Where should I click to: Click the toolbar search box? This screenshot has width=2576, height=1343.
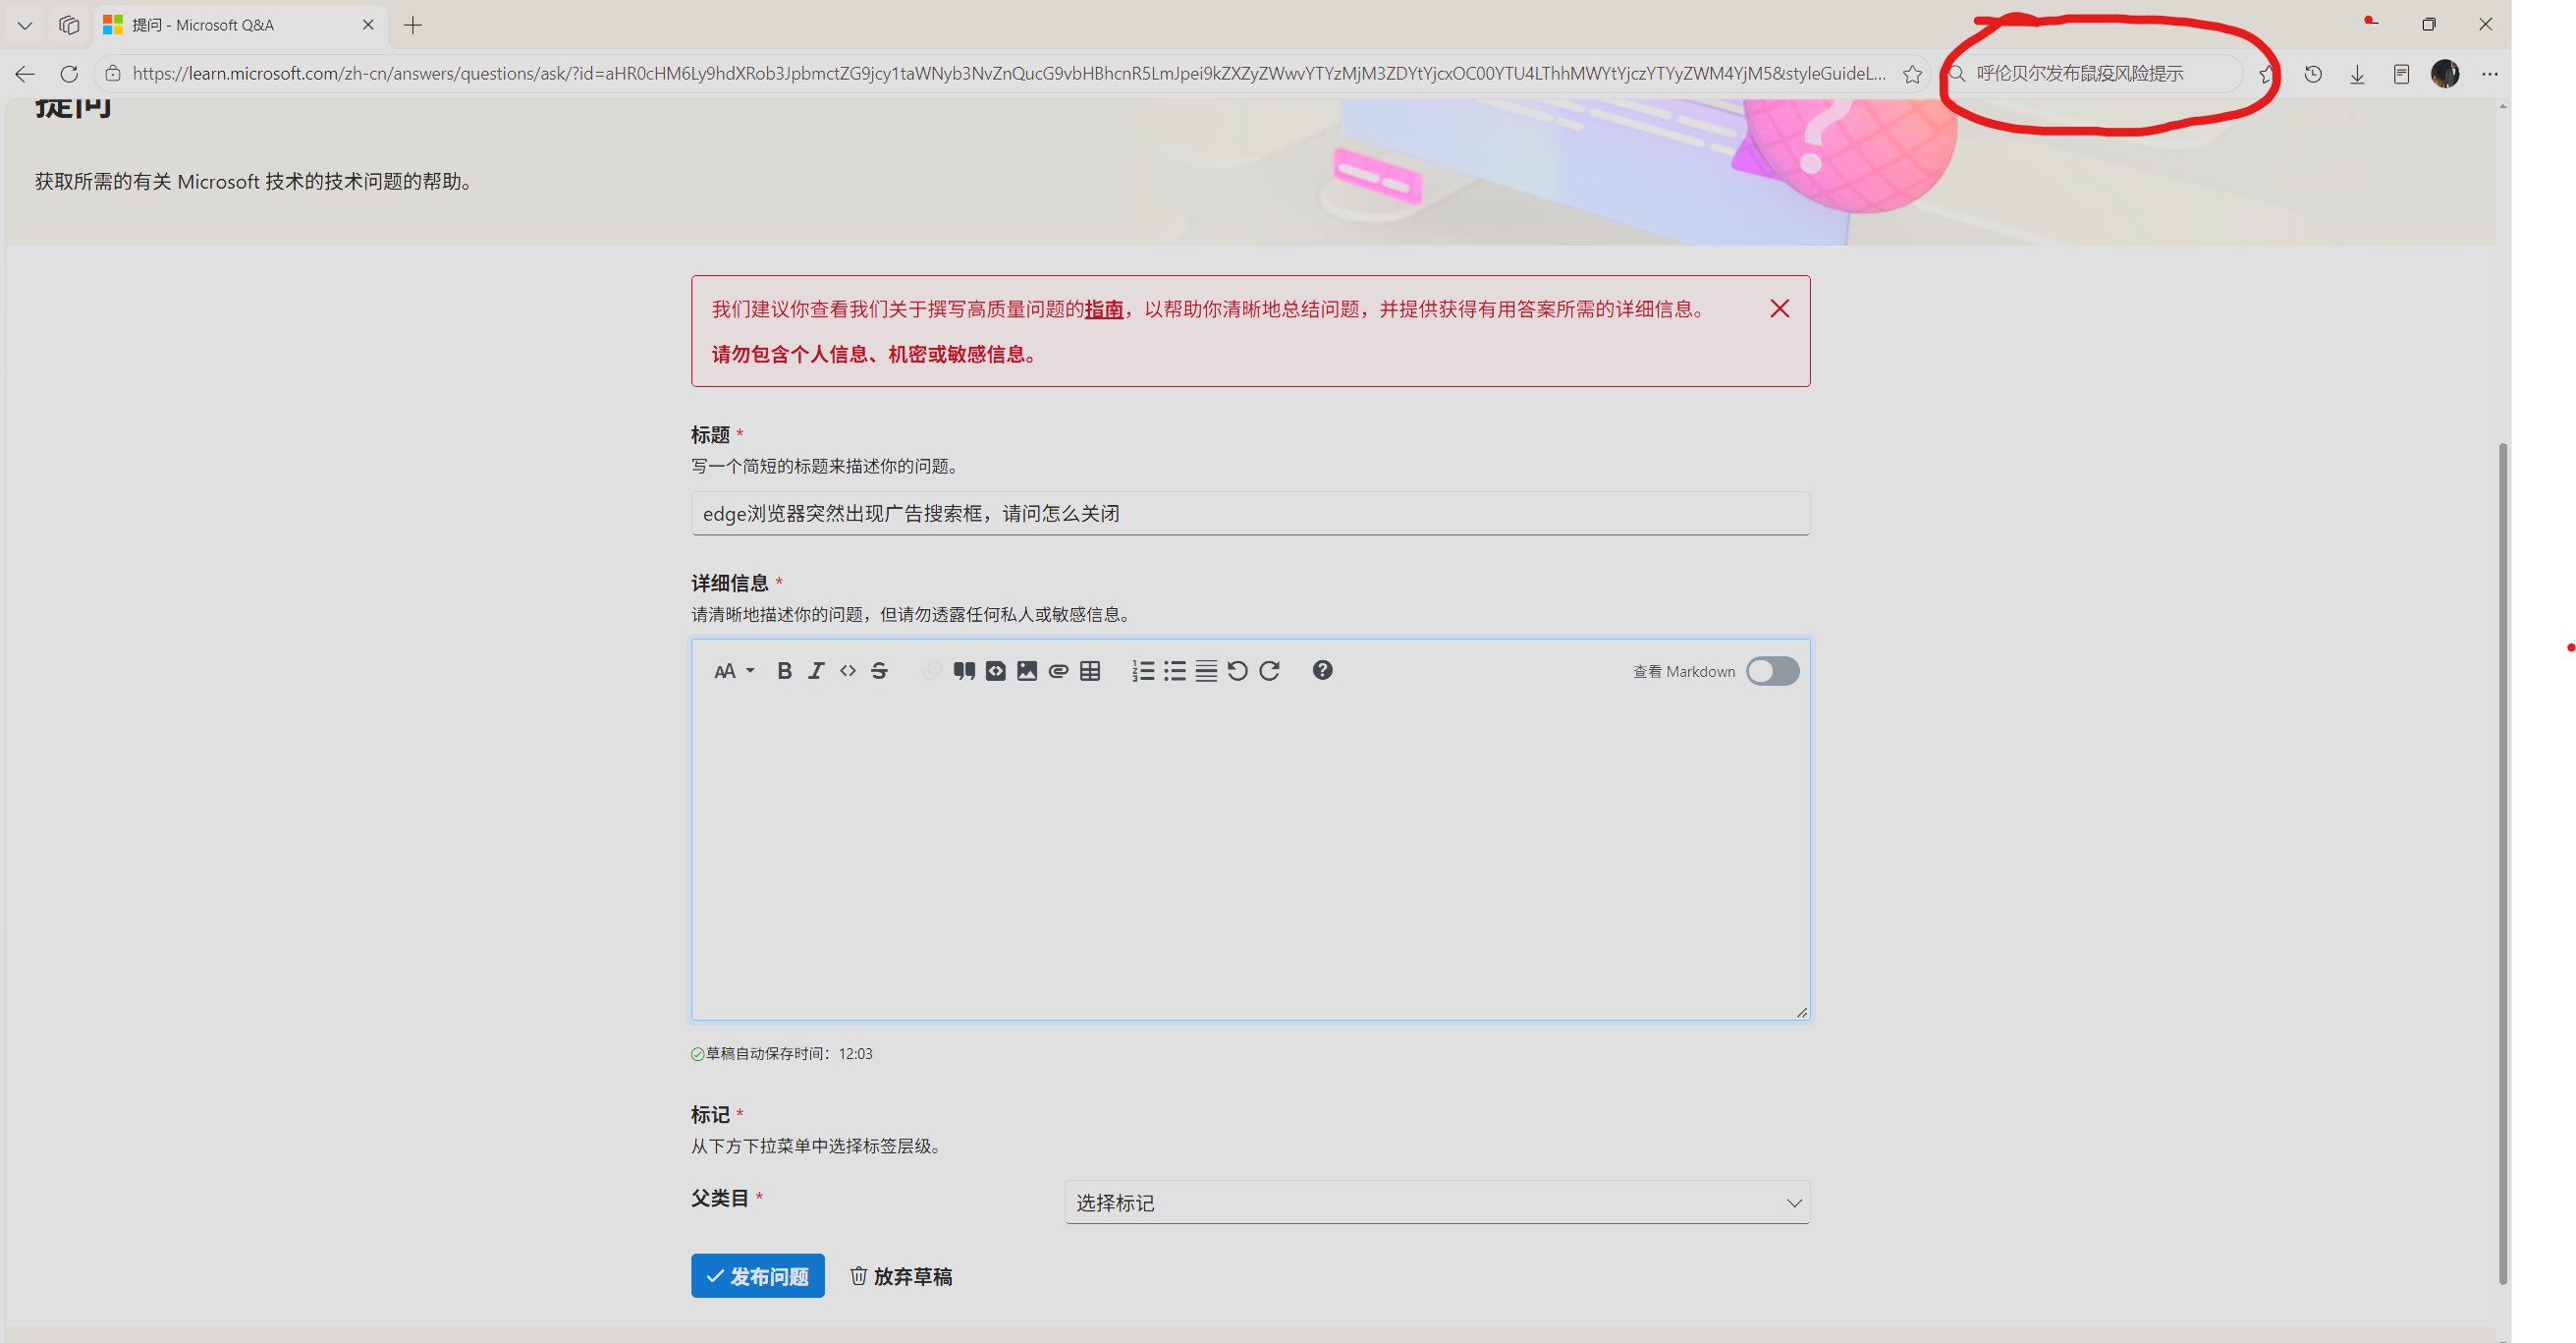click(x=2092, y=73)
